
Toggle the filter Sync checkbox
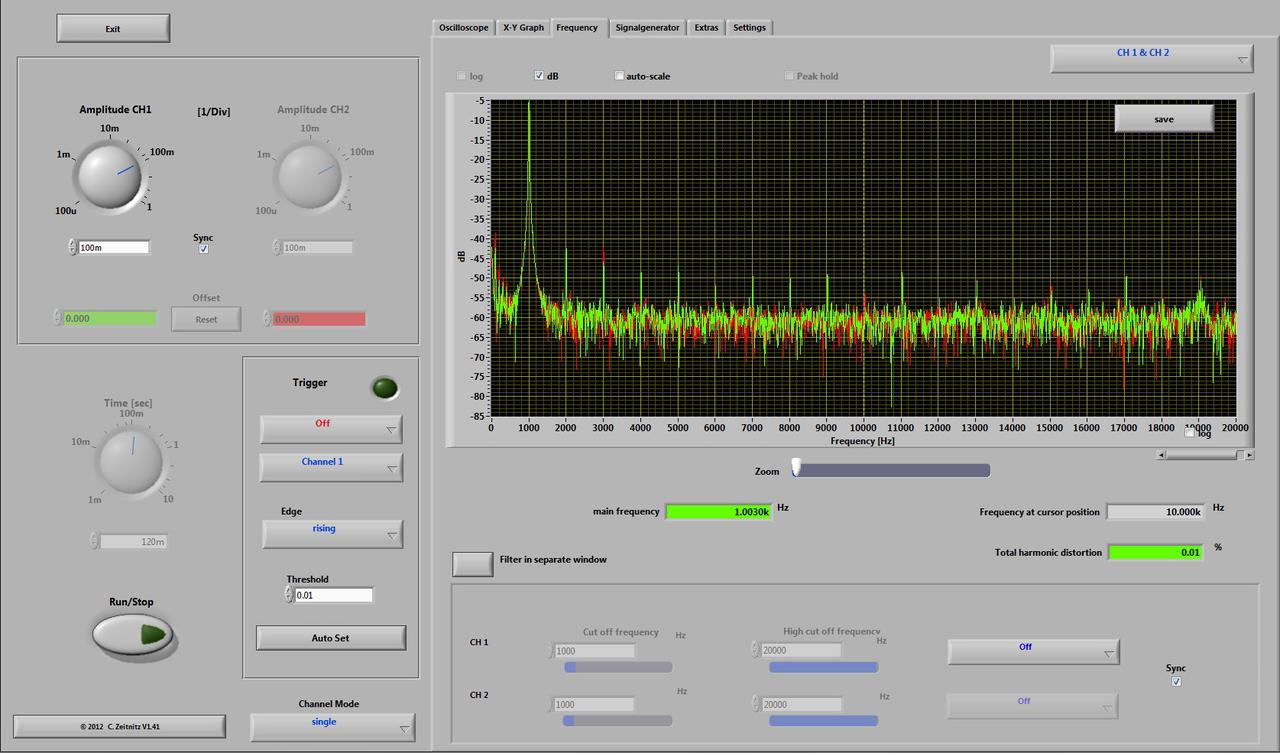click(1176, 682)
